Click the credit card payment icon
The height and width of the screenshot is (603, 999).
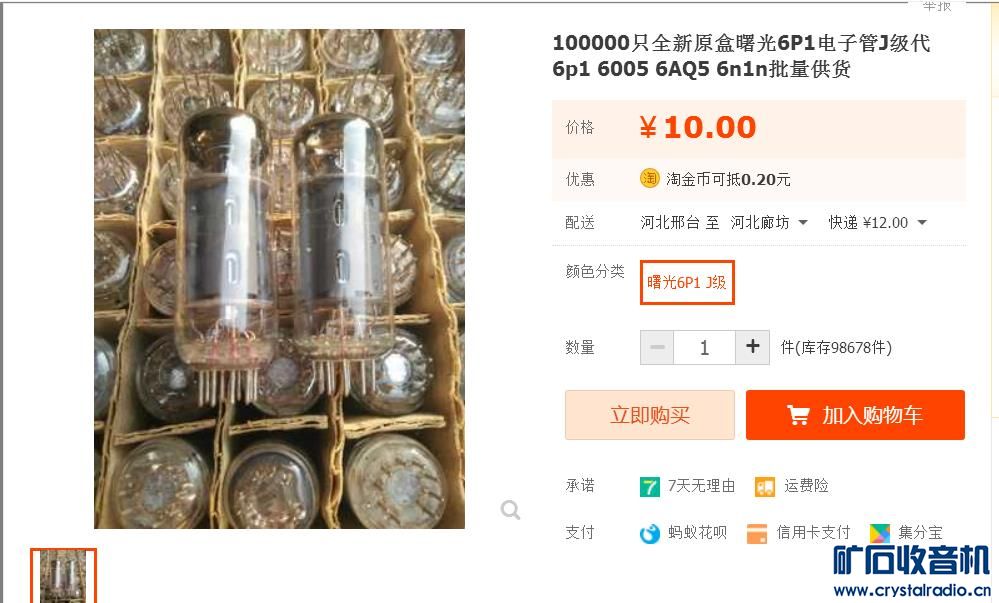click(x=757, y=533)
